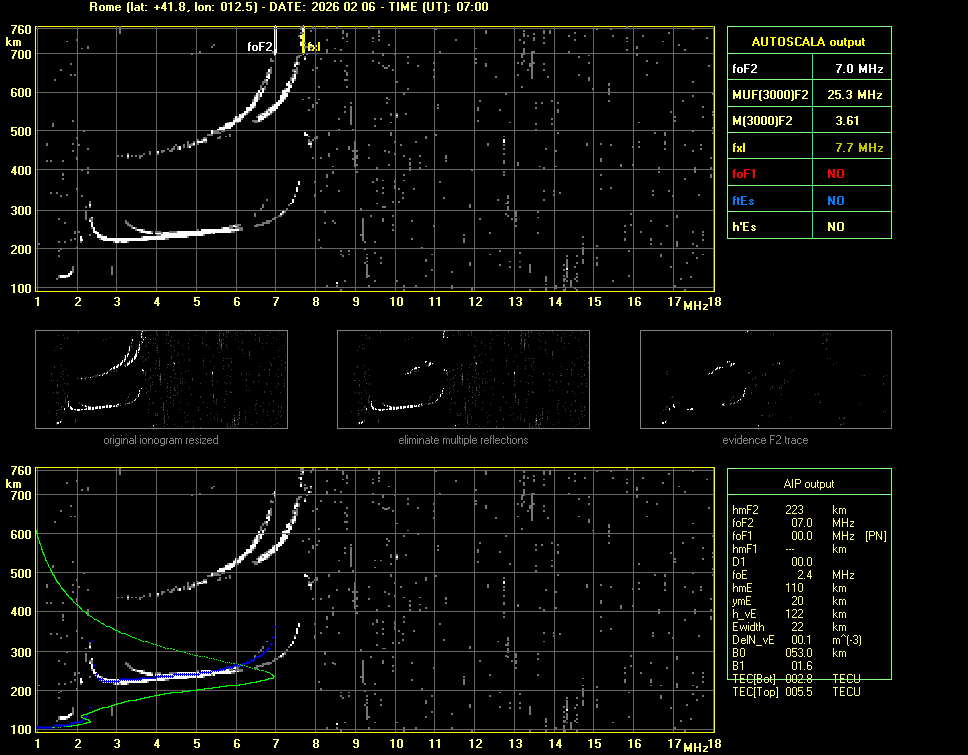Click the blue ftEs row label

(744, 200)
